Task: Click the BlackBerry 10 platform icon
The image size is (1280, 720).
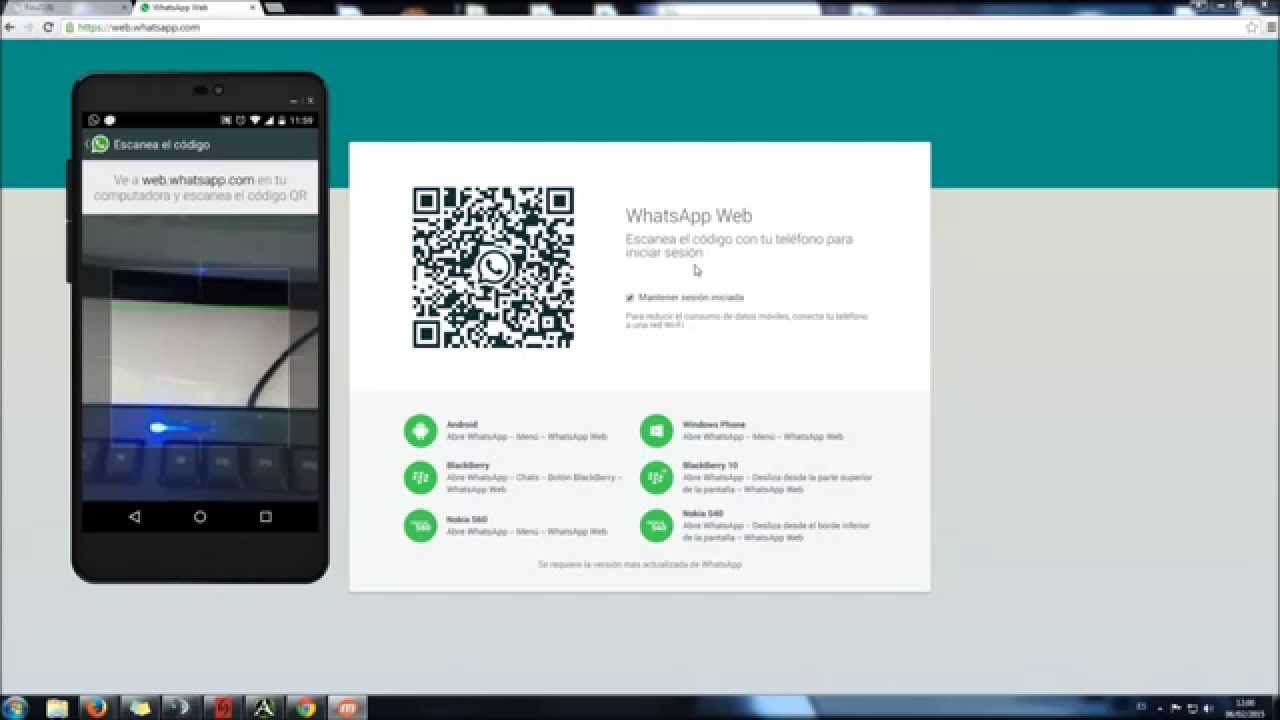Action: point(656,478)
